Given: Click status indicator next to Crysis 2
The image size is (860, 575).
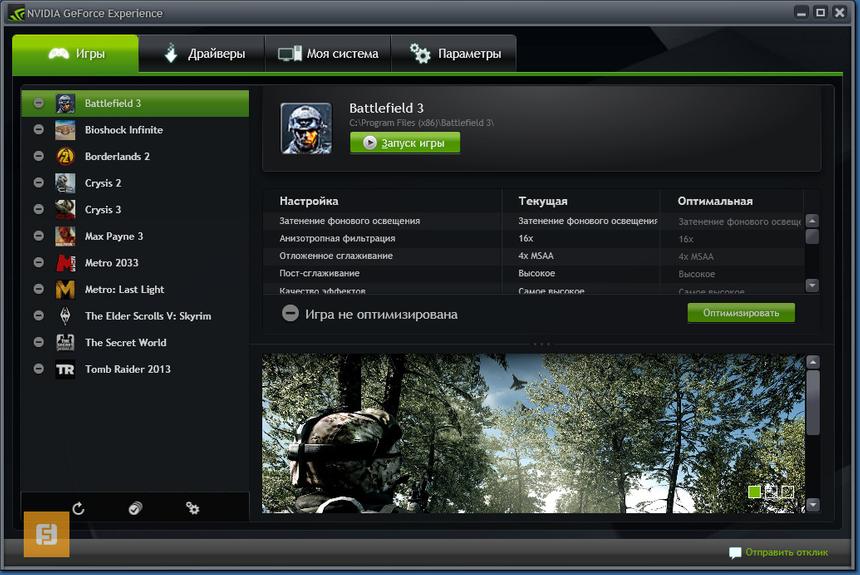Looking at the screenshot, I should [x=38, y=183].
